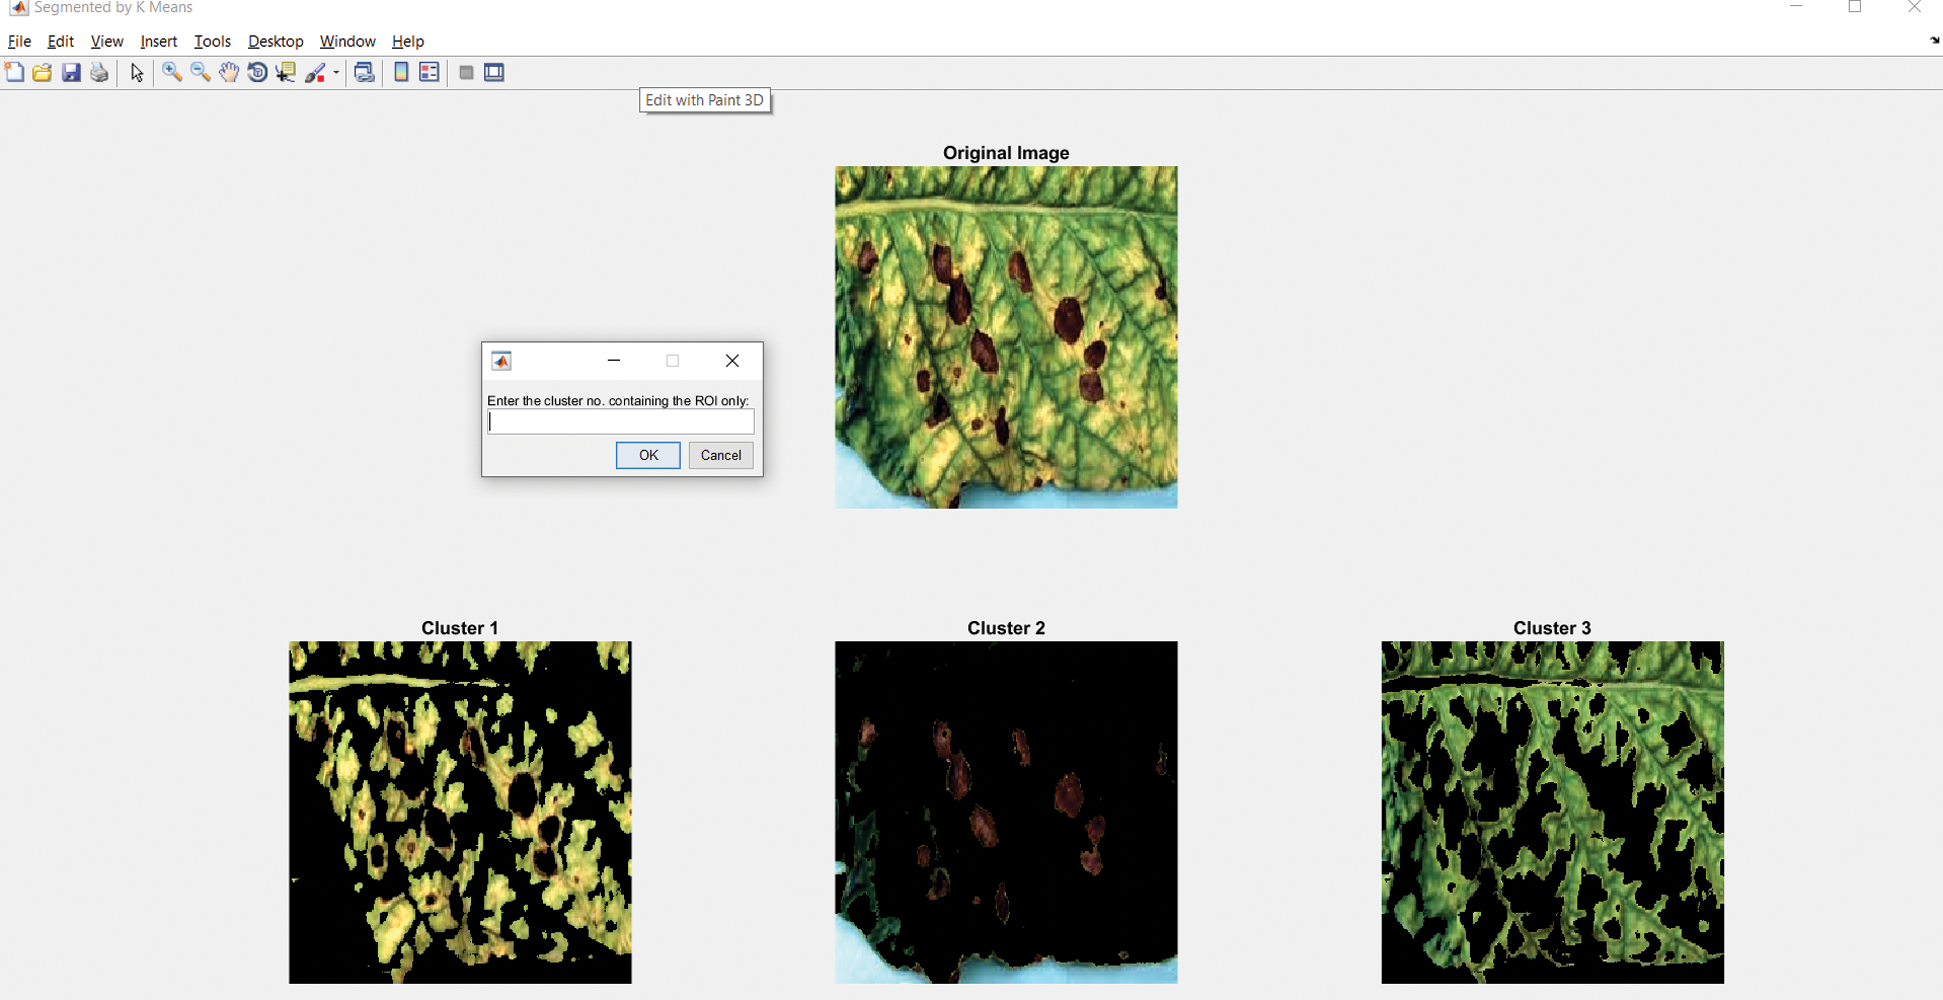Screen dimensions: 1943x1000
Task: Toggle the Data Cursor tool
Action: click(x=286, y=72)
